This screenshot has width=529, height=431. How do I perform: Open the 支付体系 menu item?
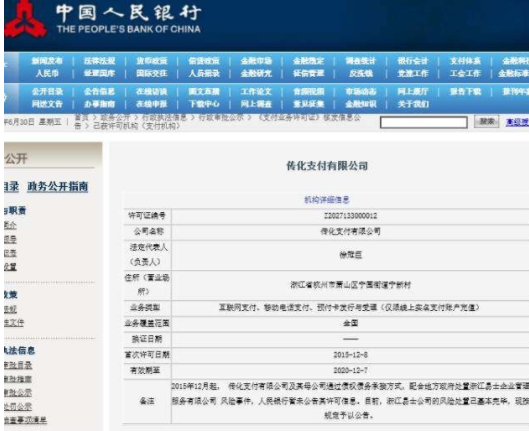(x=465, y=61)
